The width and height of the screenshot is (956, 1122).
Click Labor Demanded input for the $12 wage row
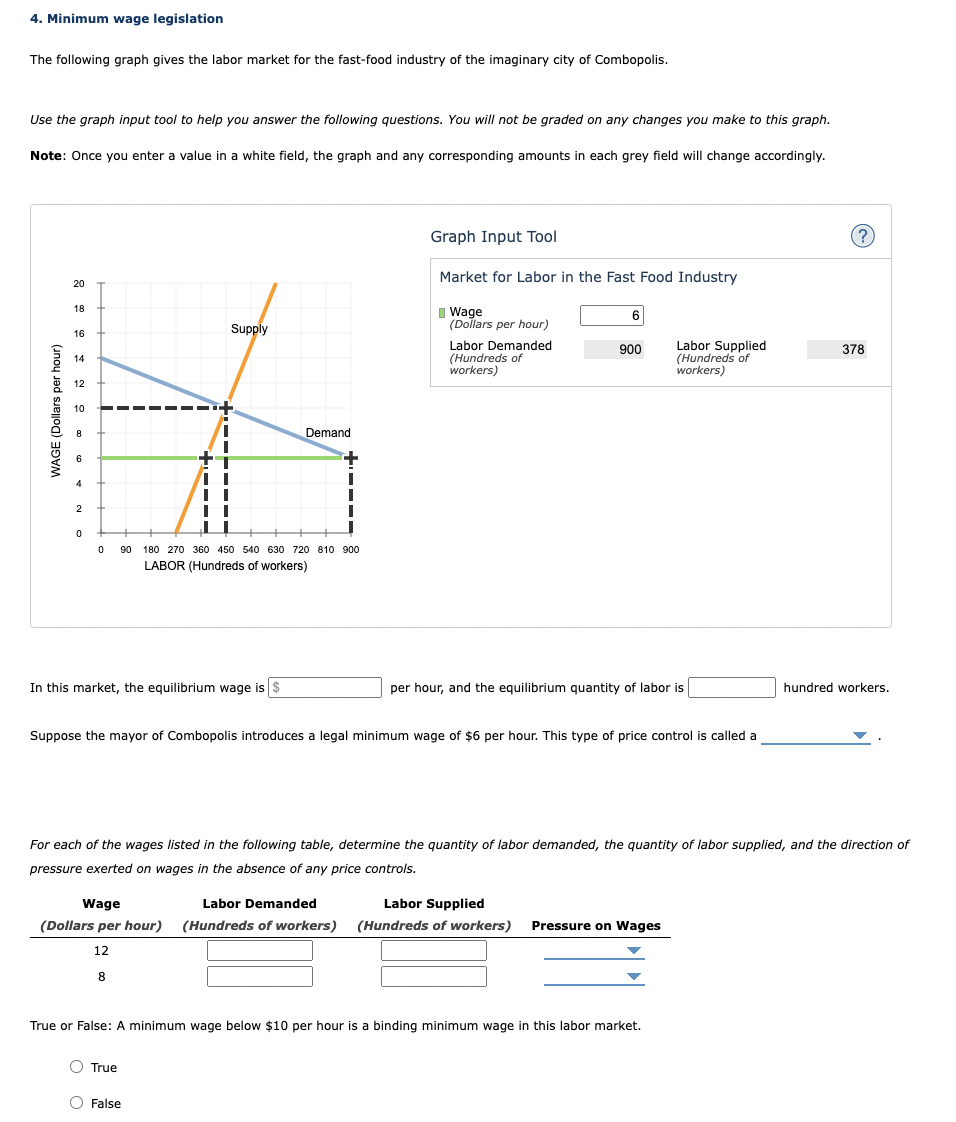(x=259, y=950)
